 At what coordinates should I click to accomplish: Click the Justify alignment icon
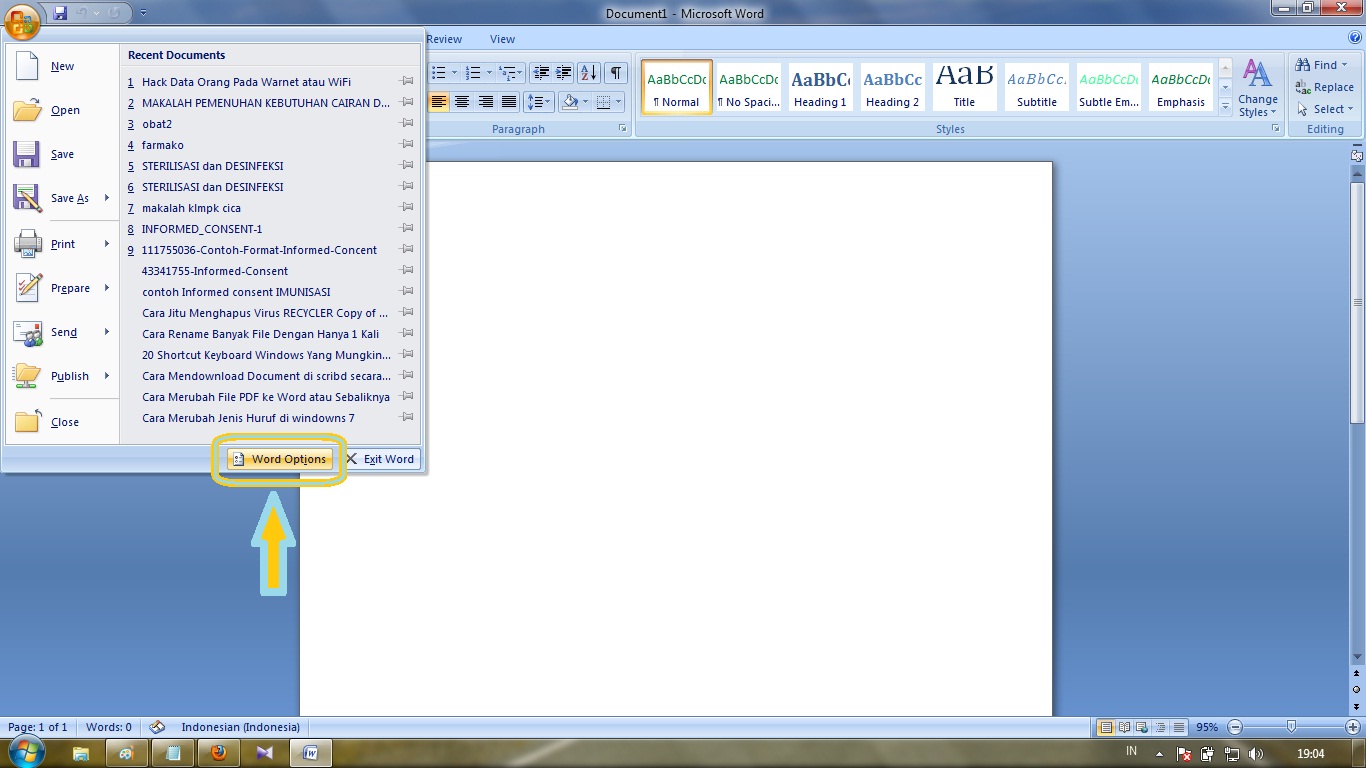(509, 102)
